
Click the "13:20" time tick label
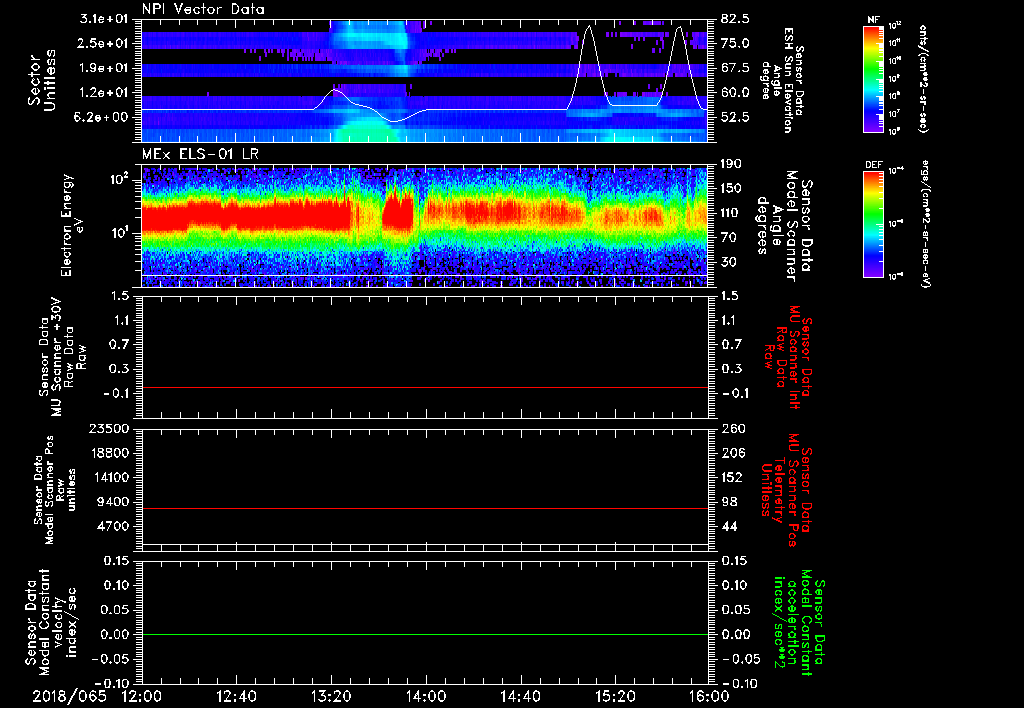tap(331, 696)
